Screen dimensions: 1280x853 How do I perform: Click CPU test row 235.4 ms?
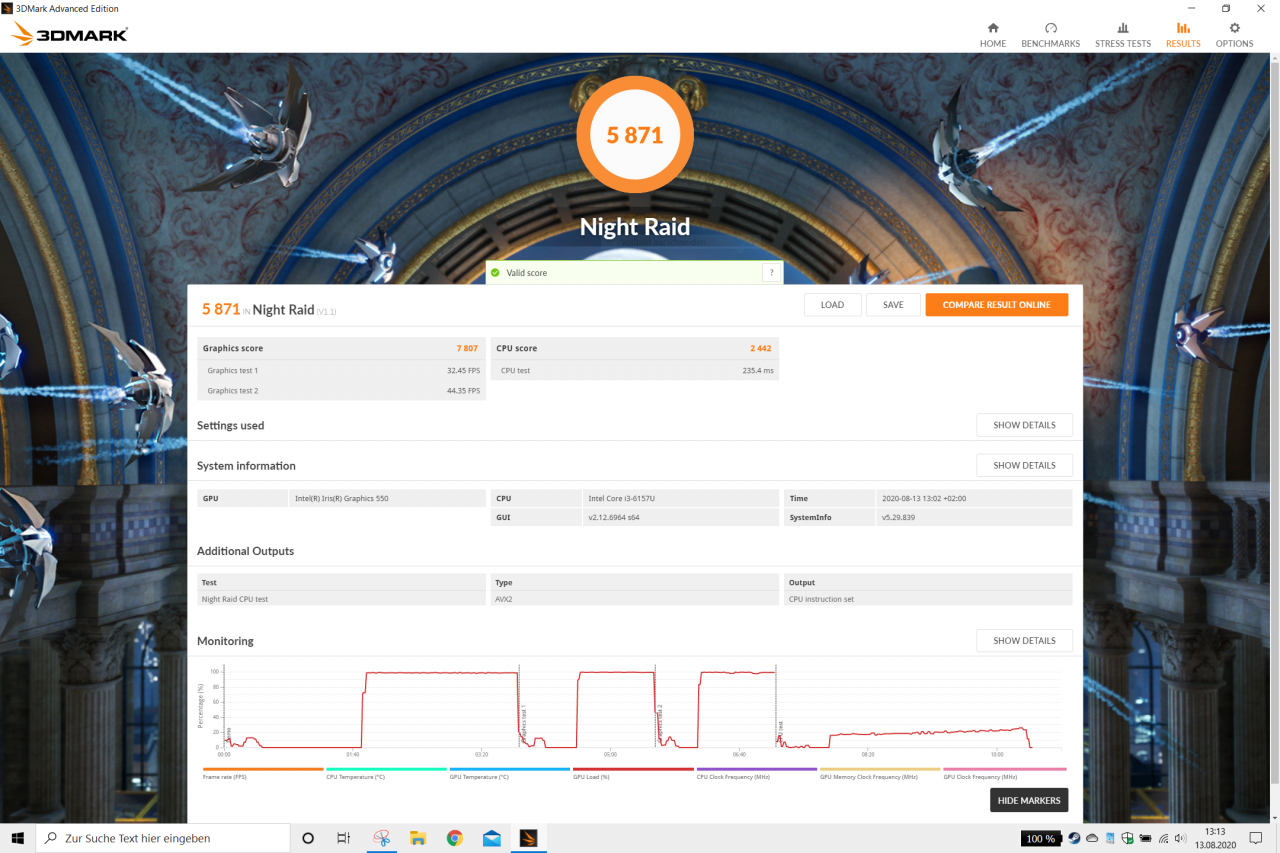(x=635, y=370)
